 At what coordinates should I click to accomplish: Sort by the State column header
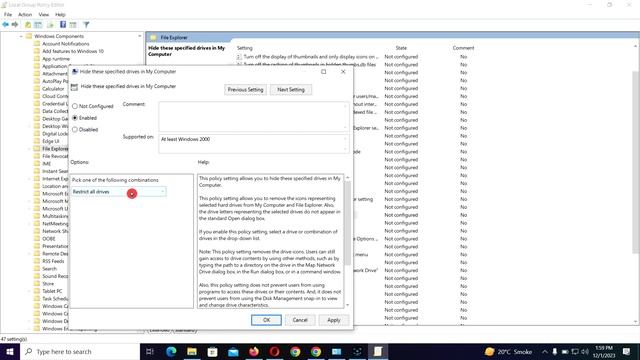pyautogui.click(x=401, y=48)
